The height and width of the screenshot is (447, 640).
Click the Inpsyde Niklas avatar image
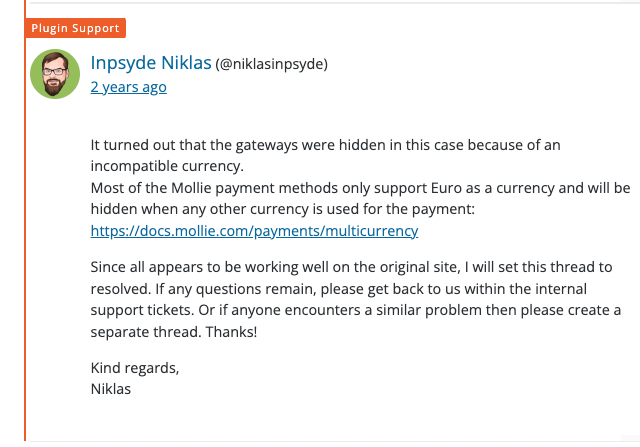pos(55,74)
